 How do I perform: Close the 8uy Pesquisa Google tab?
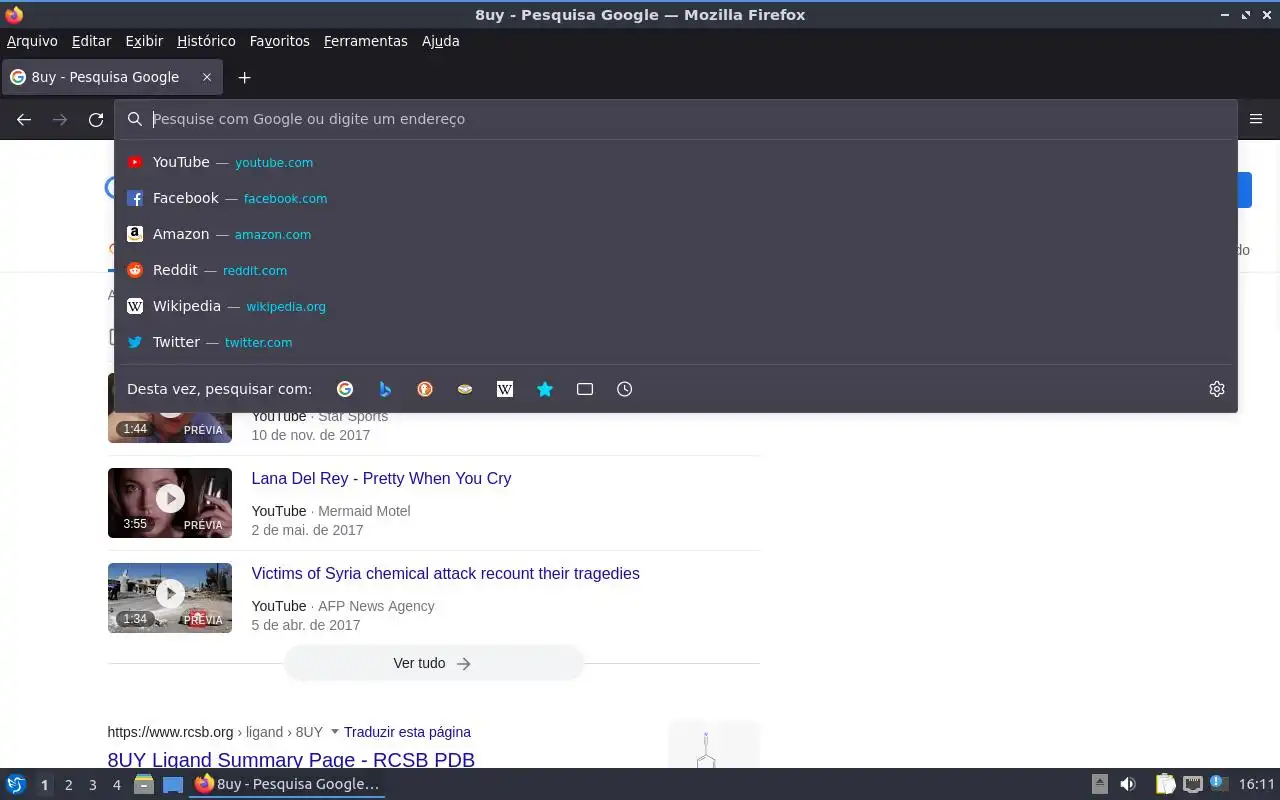tap(207, 77)
